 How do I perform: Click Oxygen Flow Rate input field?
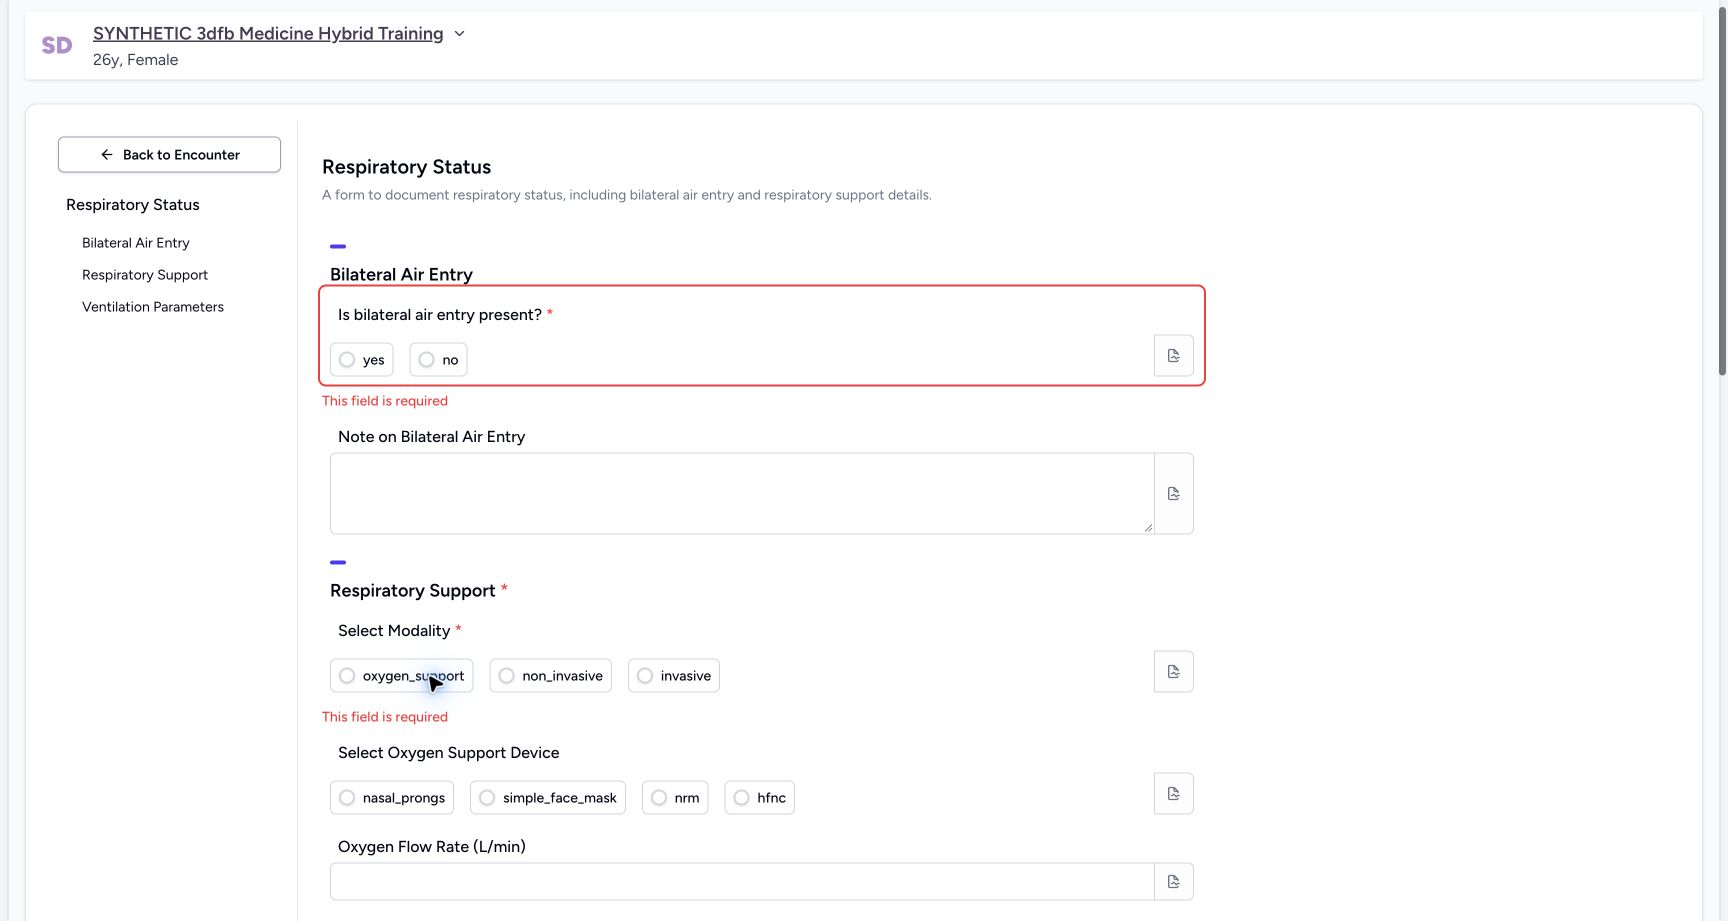tap(742, 882)
